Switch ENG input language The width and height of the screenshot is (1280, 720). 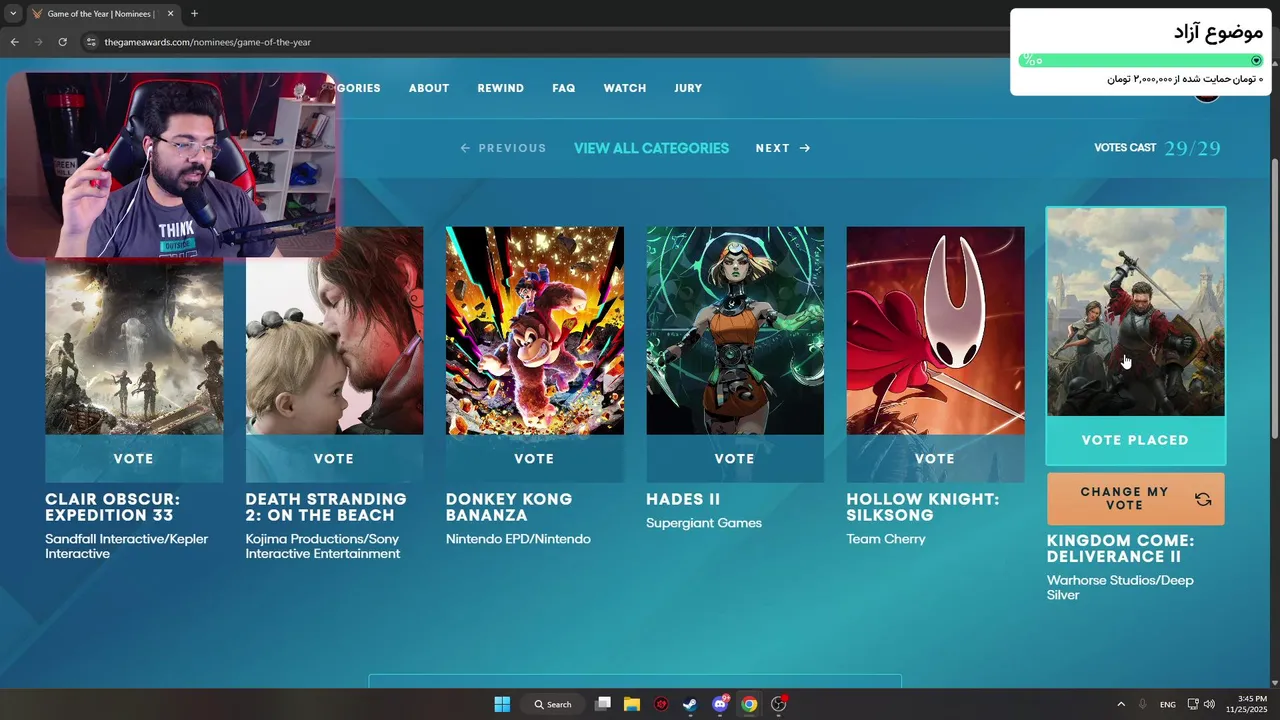(1167, 704)
